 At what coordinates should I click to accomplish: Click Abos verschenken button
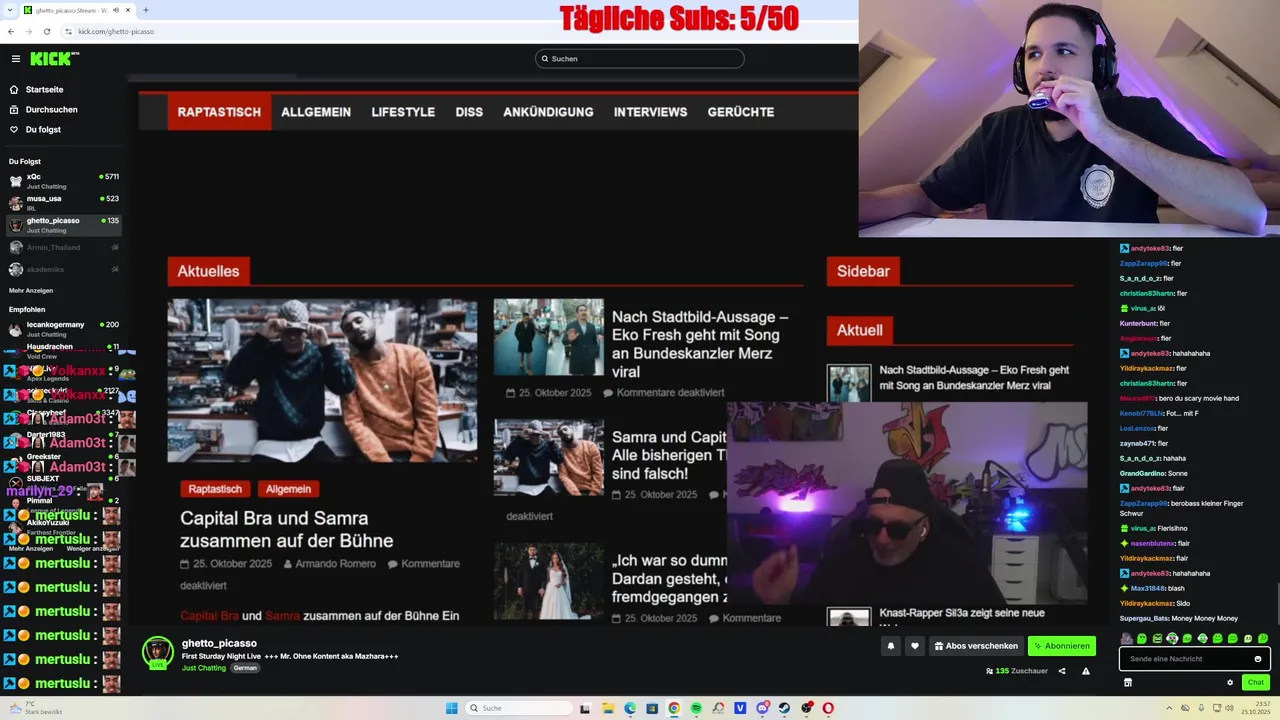tap(976, 646)
